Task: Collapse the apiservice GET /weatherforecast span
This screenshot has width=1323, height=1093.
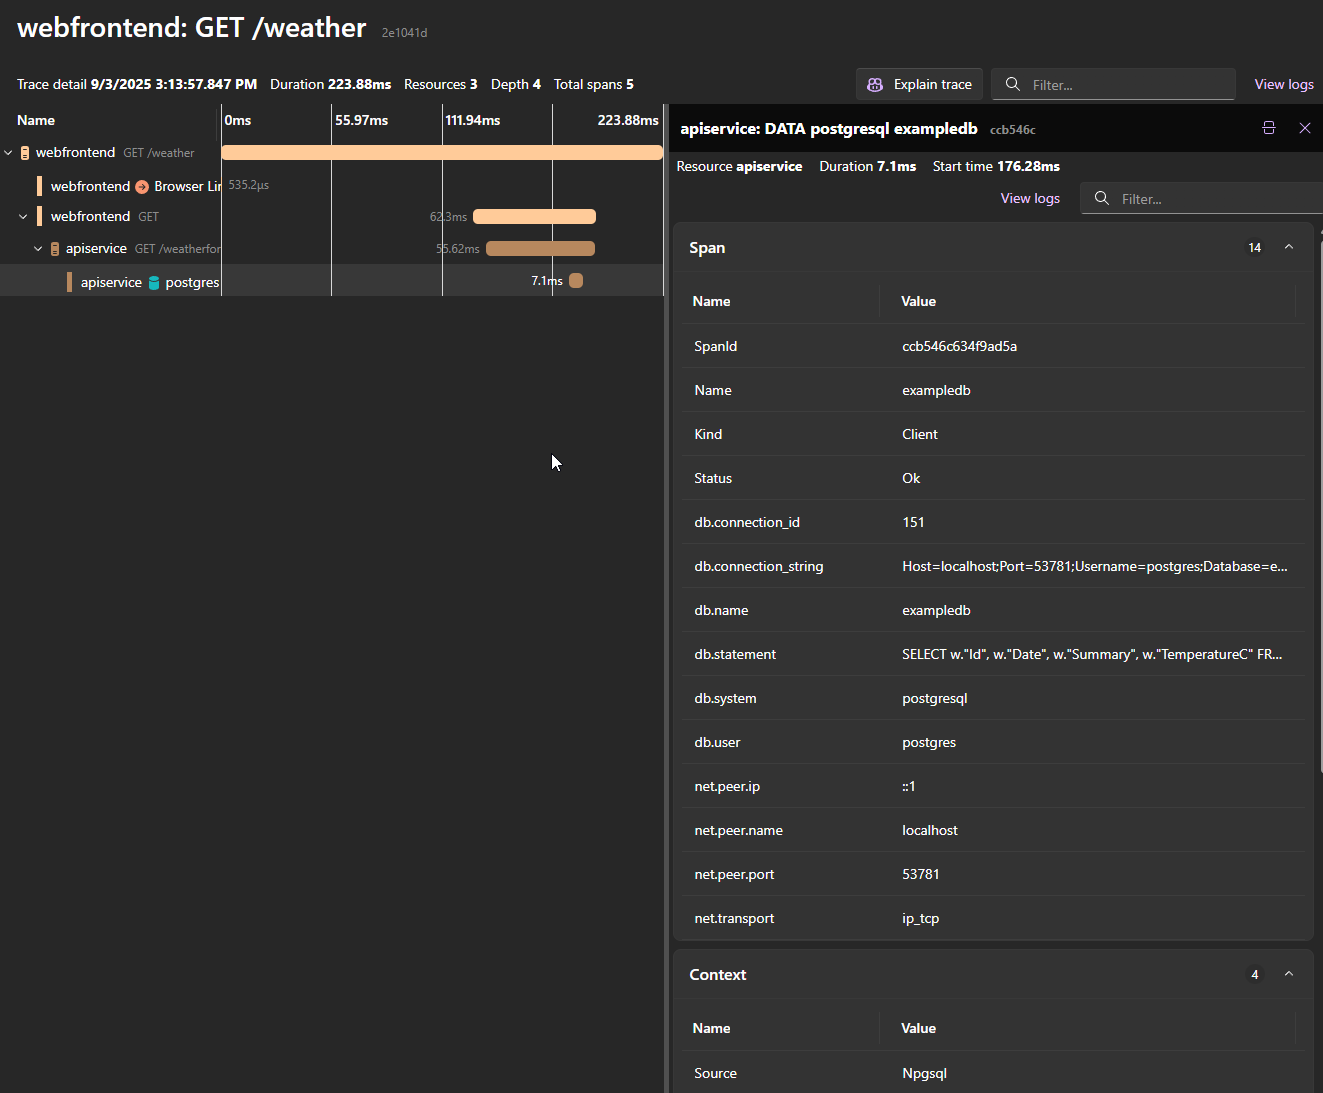Action: (x=38, y=248)
